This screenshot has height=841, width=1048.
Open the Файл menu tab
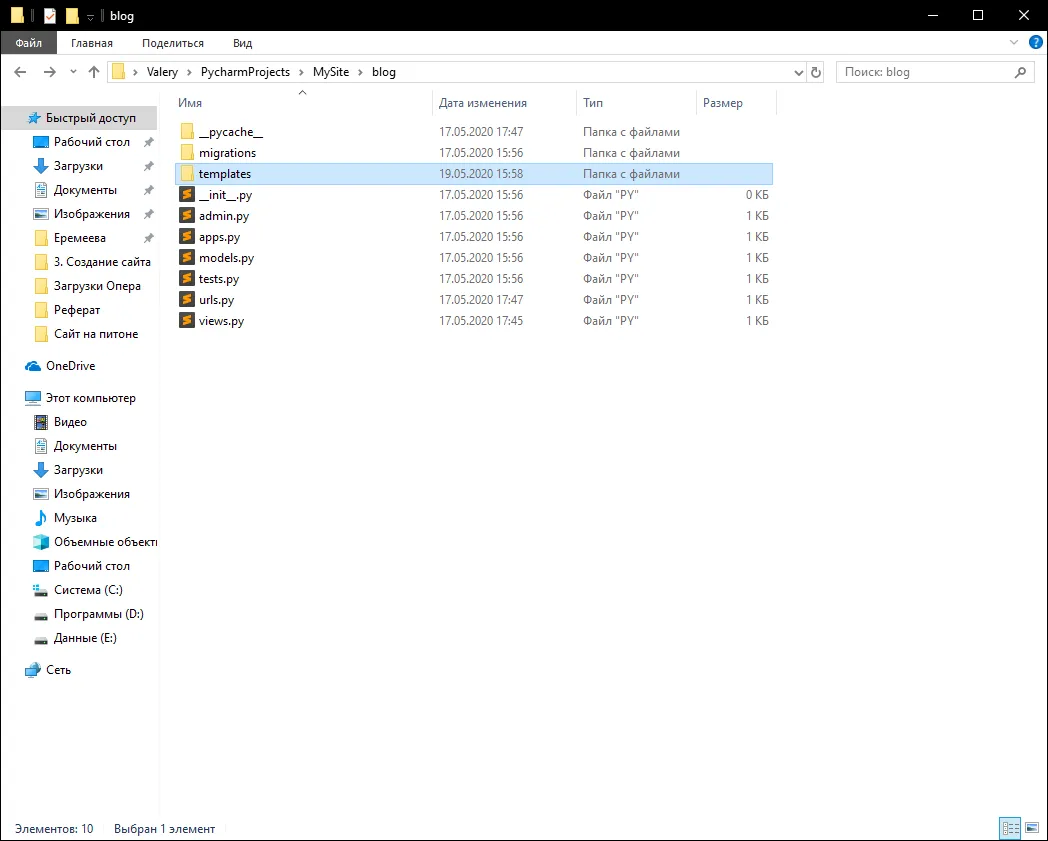[x=28, y=43]
